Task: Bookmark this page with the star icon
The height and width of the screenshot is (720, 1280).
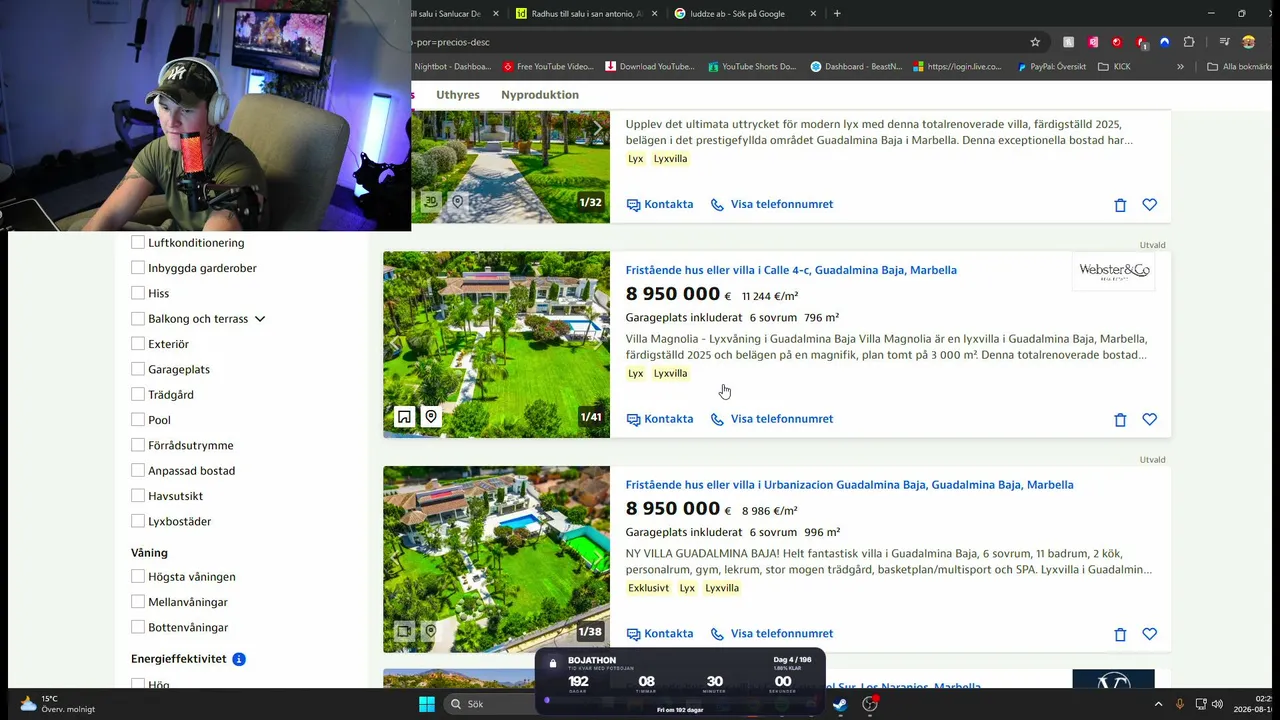Action: pos(1035,42)
